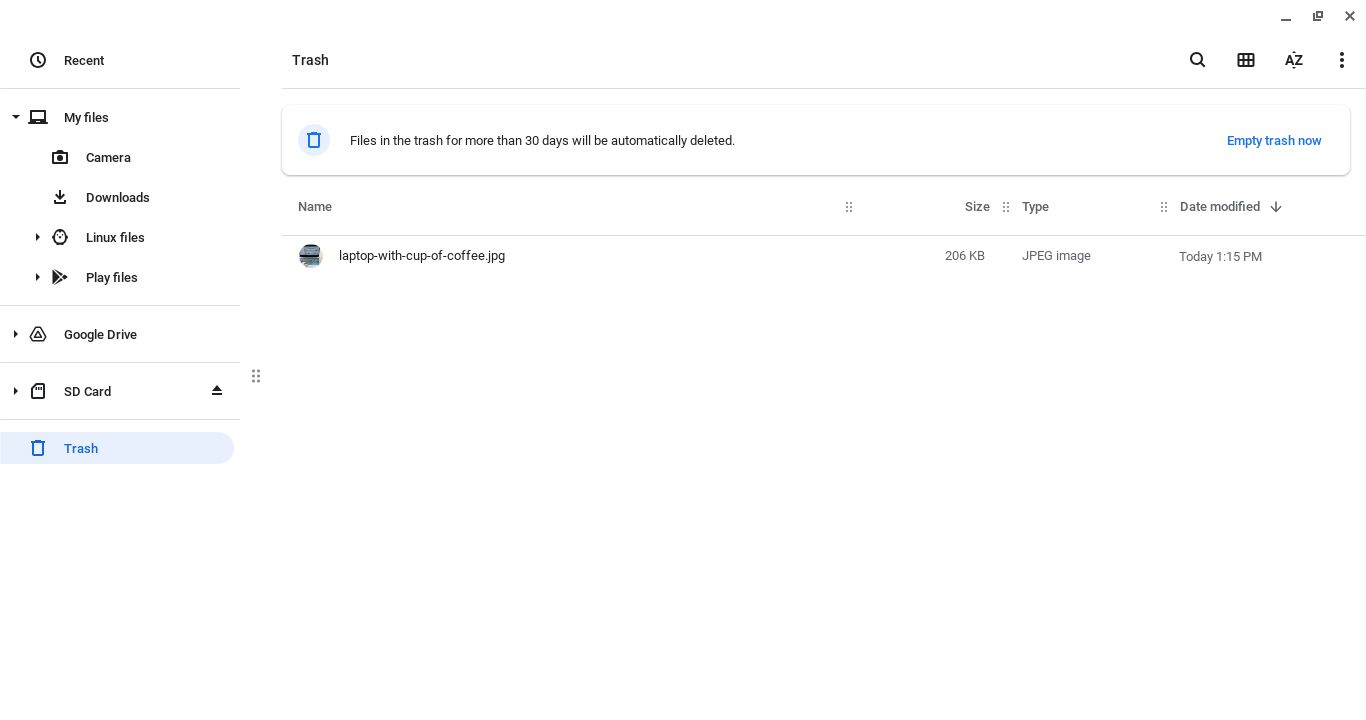Change the sort order with the A-Z icon

(x=1294, y=60)
